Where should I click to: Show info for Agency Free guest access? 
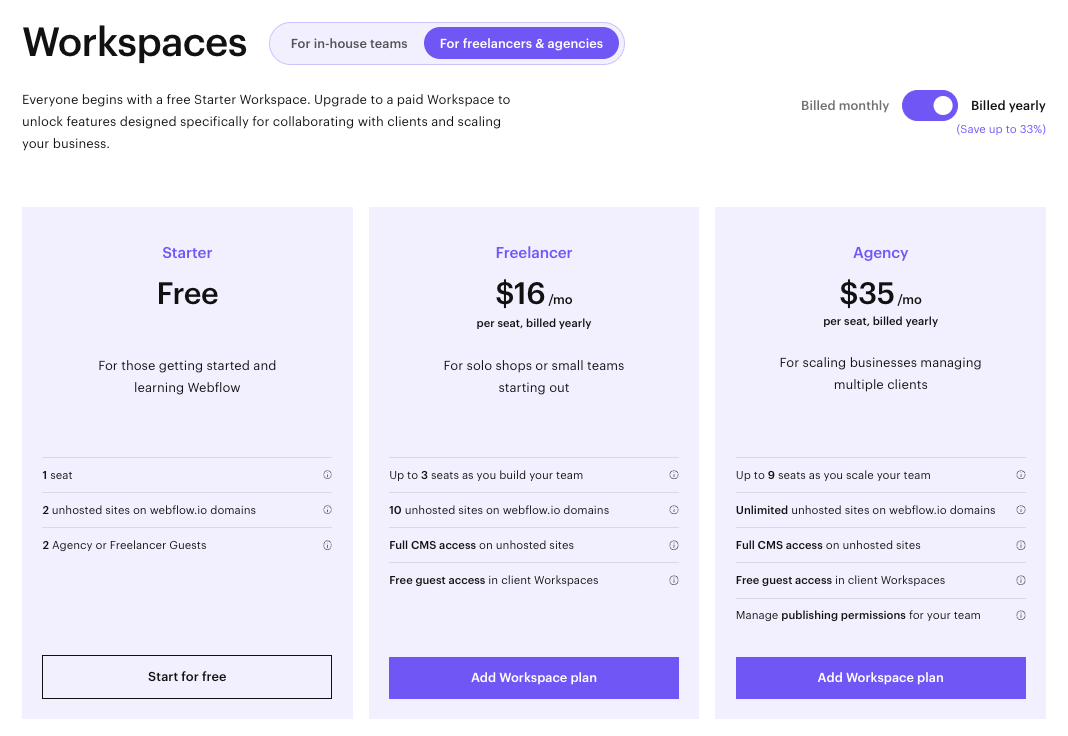(x=1021, y=580)
